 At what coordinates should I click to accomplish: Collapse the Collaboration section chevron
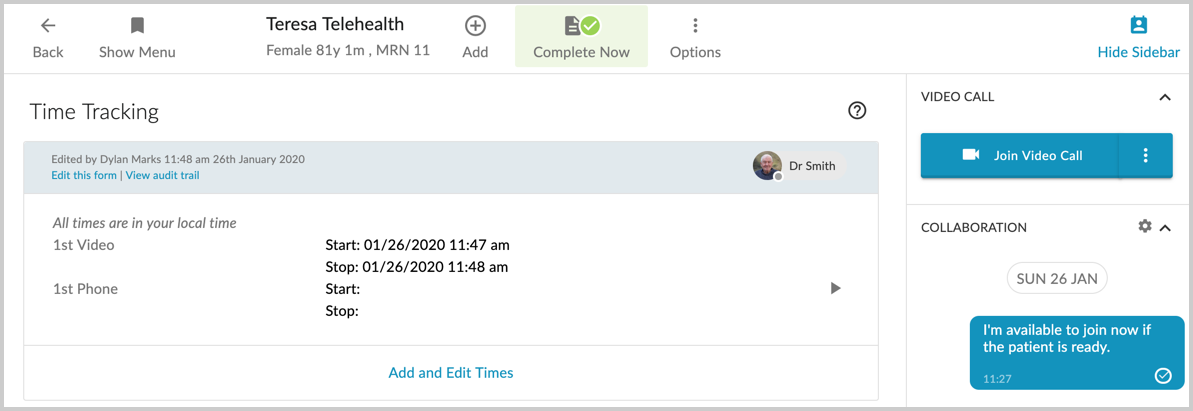point(1164,227)
